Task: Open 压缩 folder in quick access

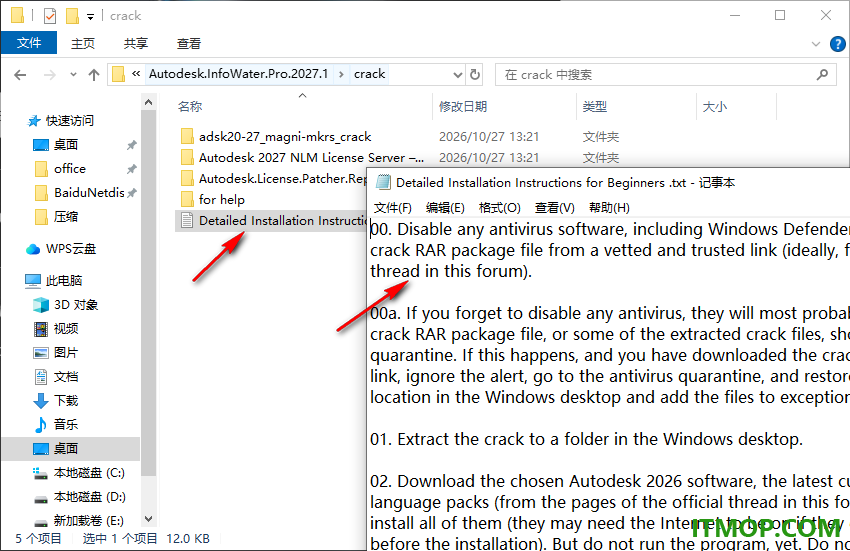Action: 66,217
